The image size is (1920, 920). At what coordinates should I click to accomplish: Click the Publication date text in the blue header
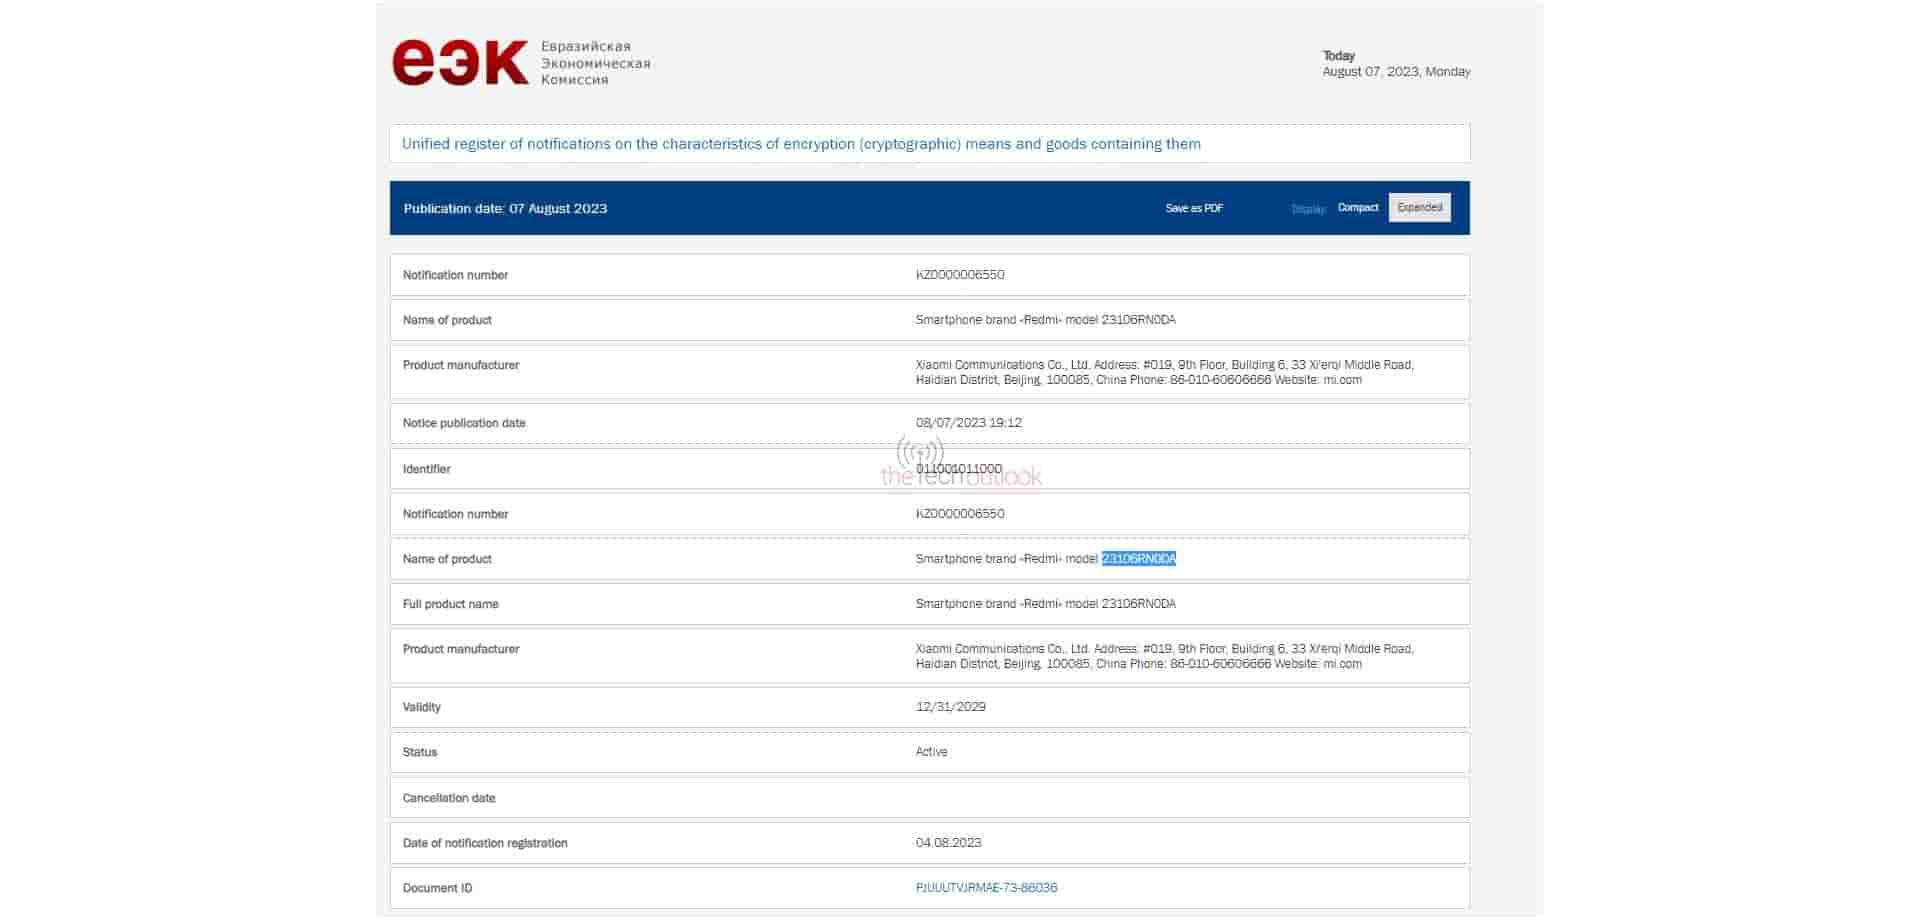click(505, 209)
